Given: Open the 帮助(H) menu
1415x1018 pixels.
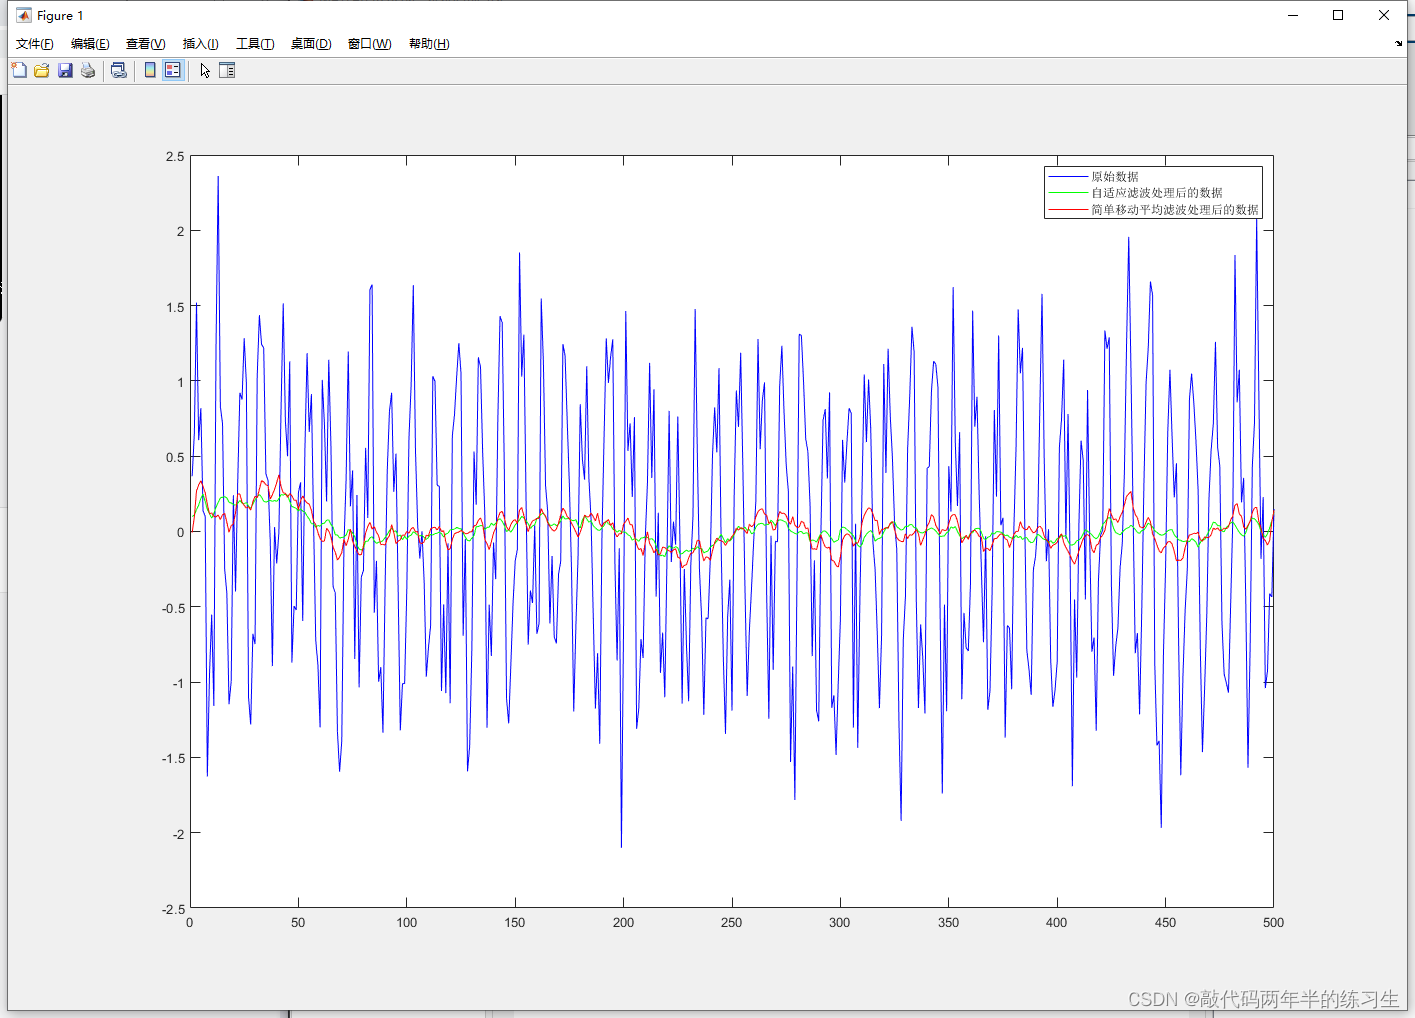Looking at the screenshot, I should tap(429, 44).
